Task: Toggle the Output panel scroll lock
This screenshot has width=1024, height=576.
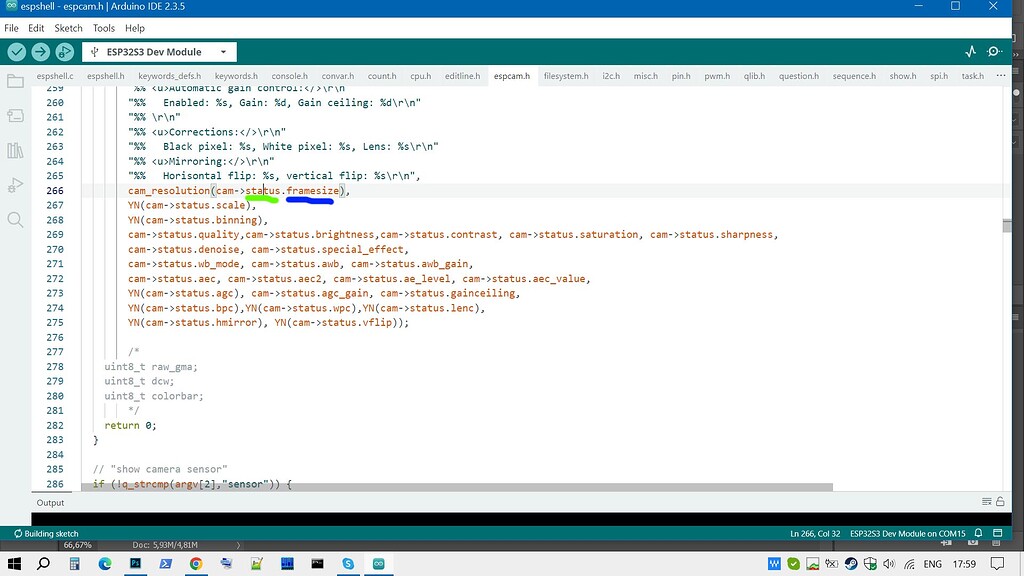Action: pos(1002,502)
